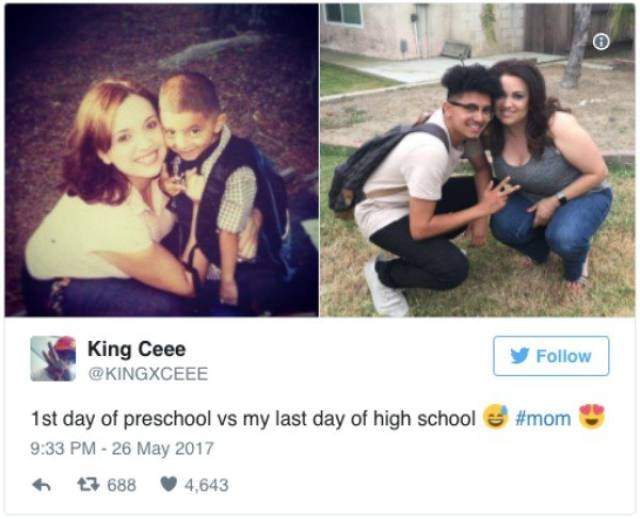Click the 9:33 PM - 26 May 2017 timestamp

coord(122,448)
